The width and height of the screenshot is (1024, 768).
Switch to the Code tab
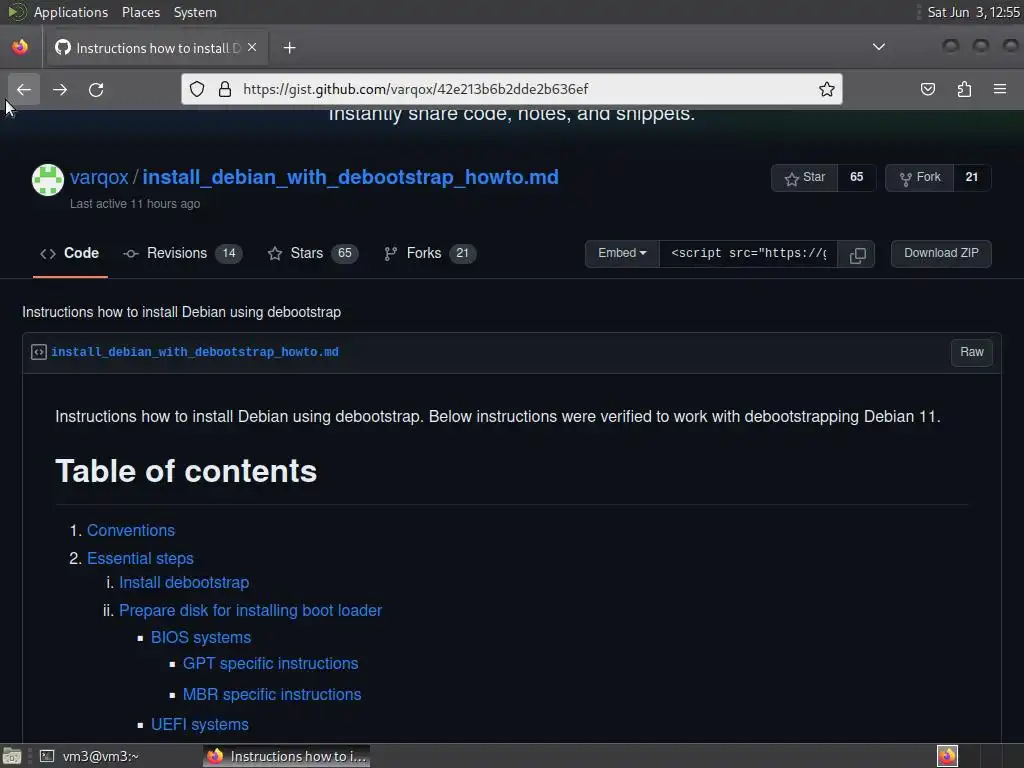tap(70, 253)
